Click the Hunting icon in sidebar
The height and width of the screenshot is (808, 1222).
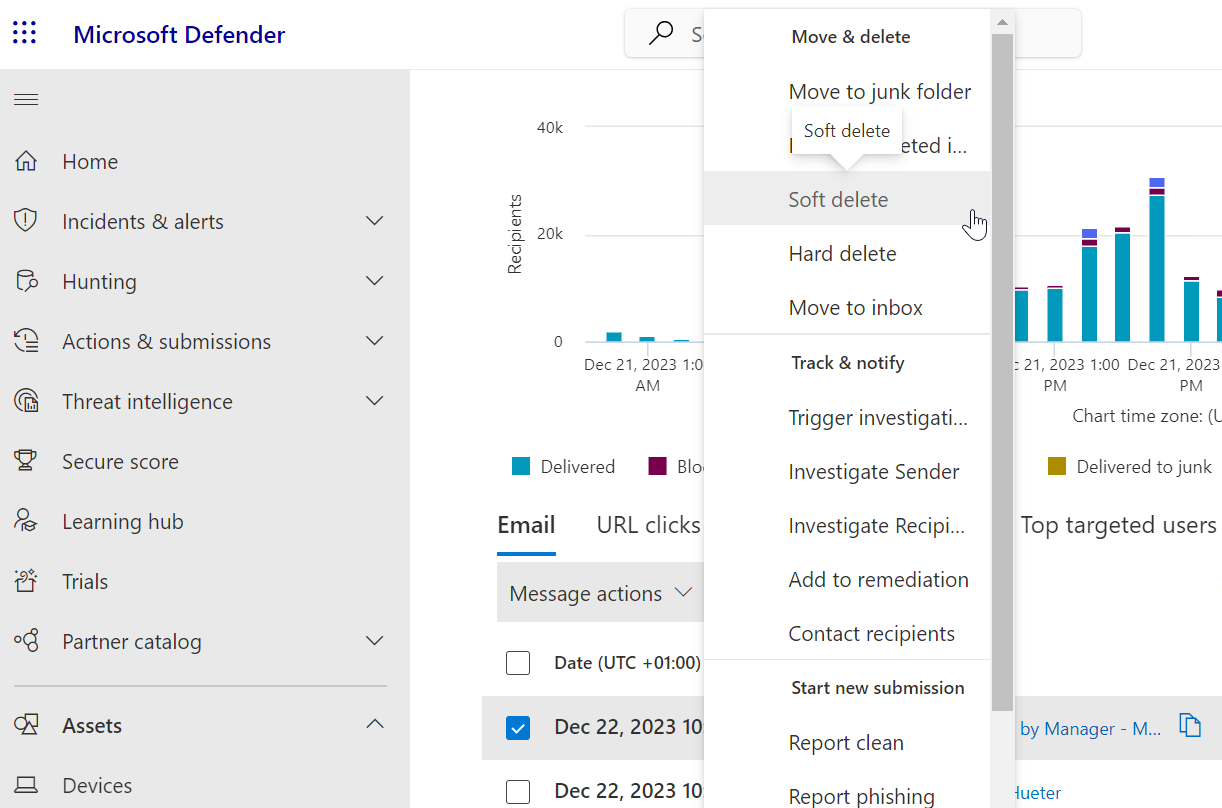pos(26,281)
